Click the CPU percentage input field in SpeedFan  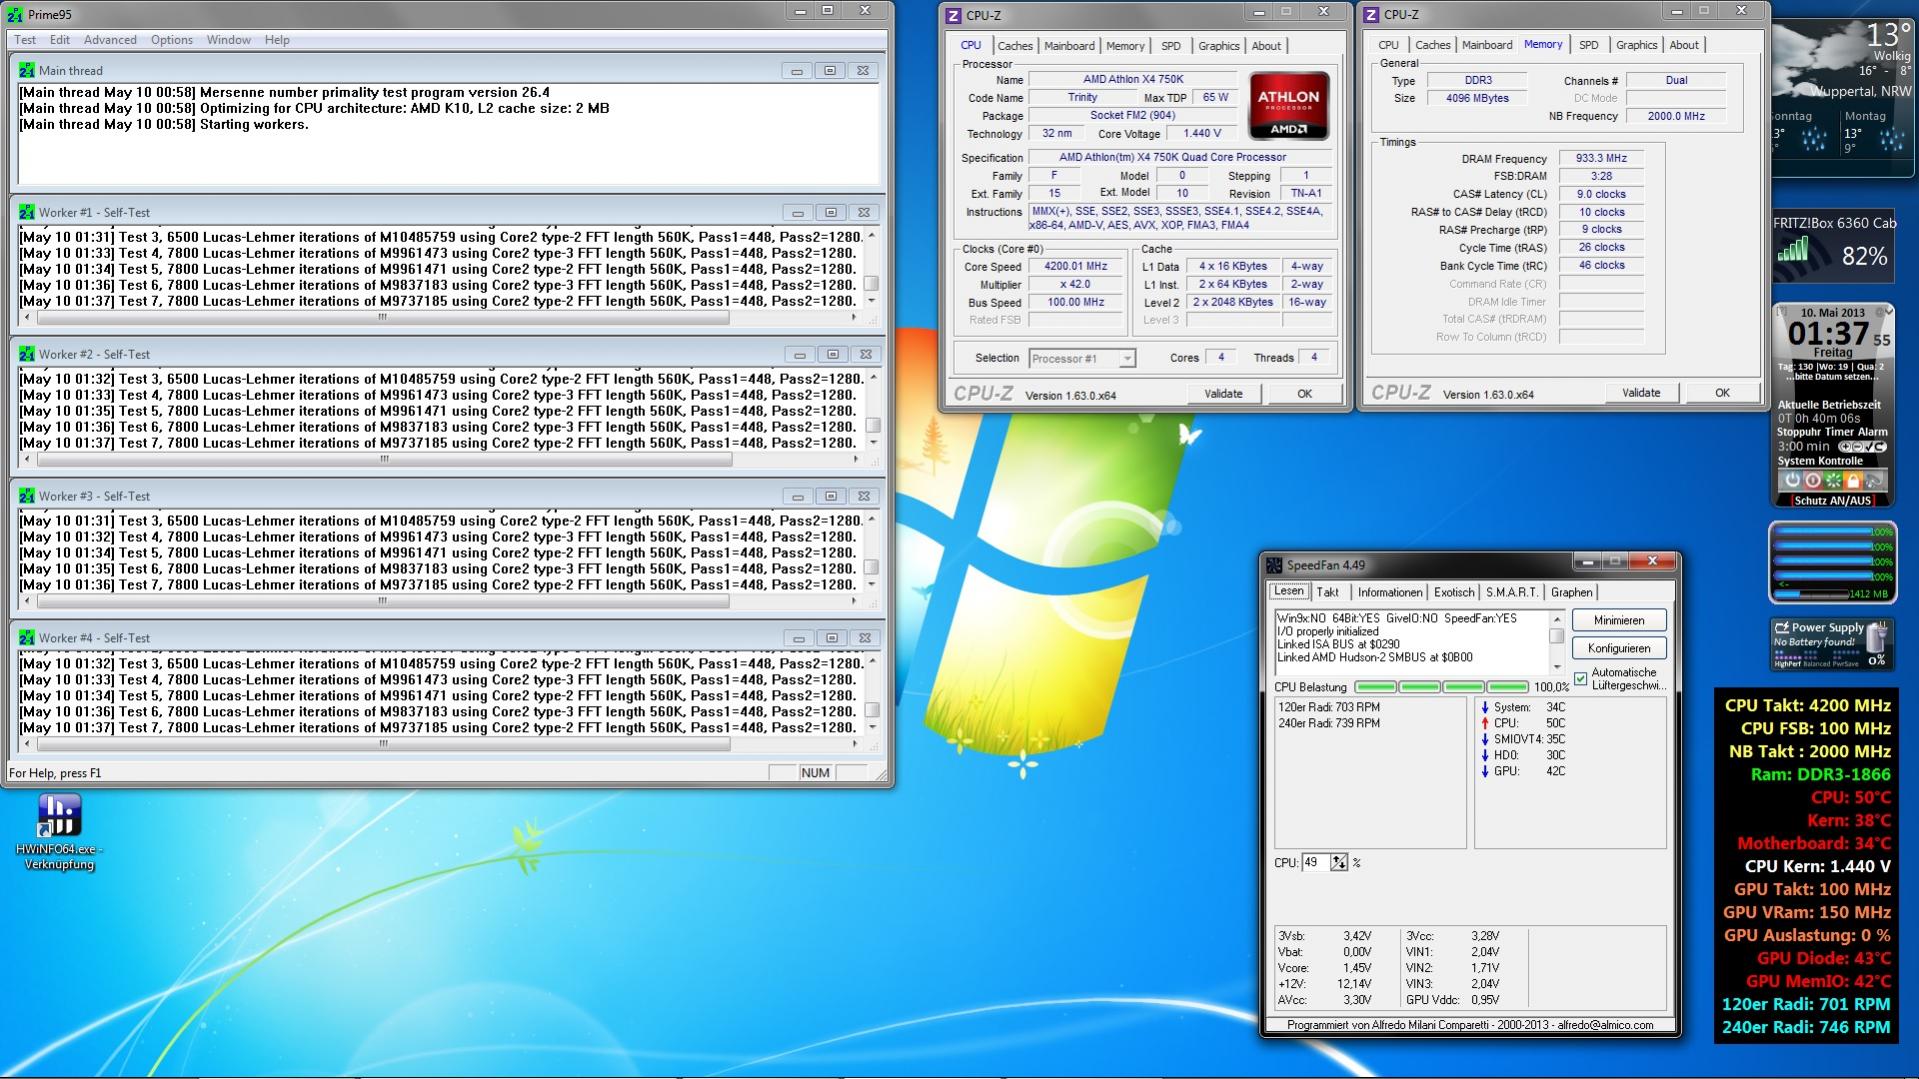[1315, 863]
